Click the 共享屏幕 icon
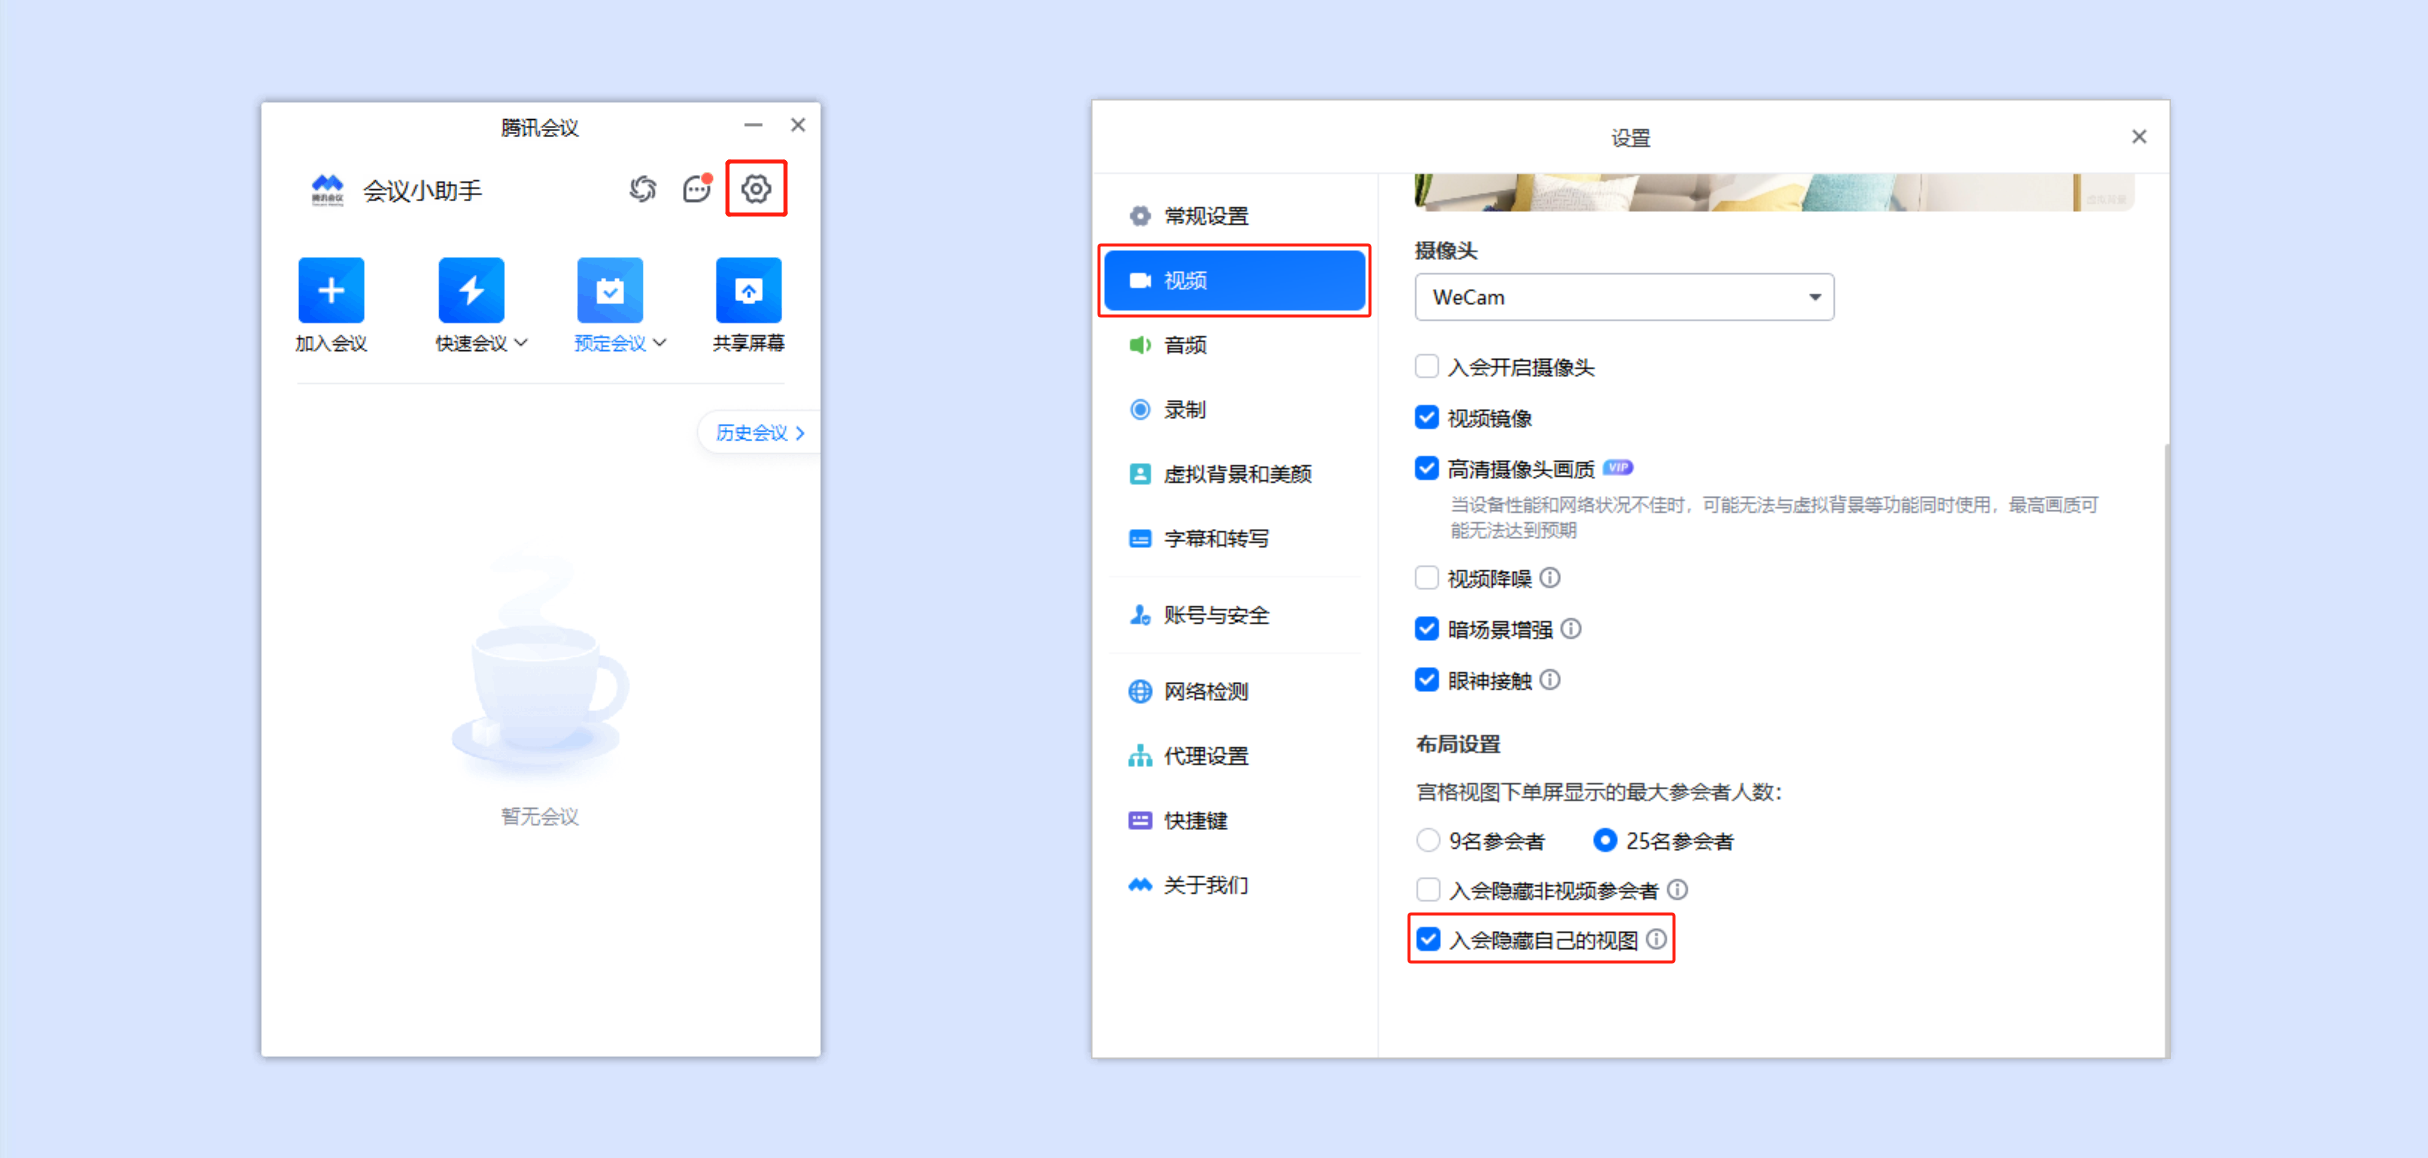The height and width of the screenshot is (1158, 2428). click(x=749, y=290)
